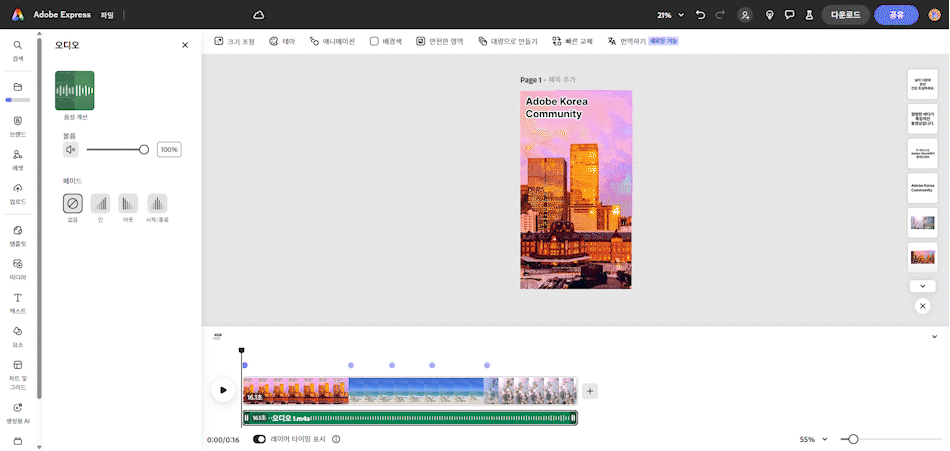This screenshot has width=950, height=451.
Task: Click the 음성 개선 waveform tile
Action: point(75,90)
